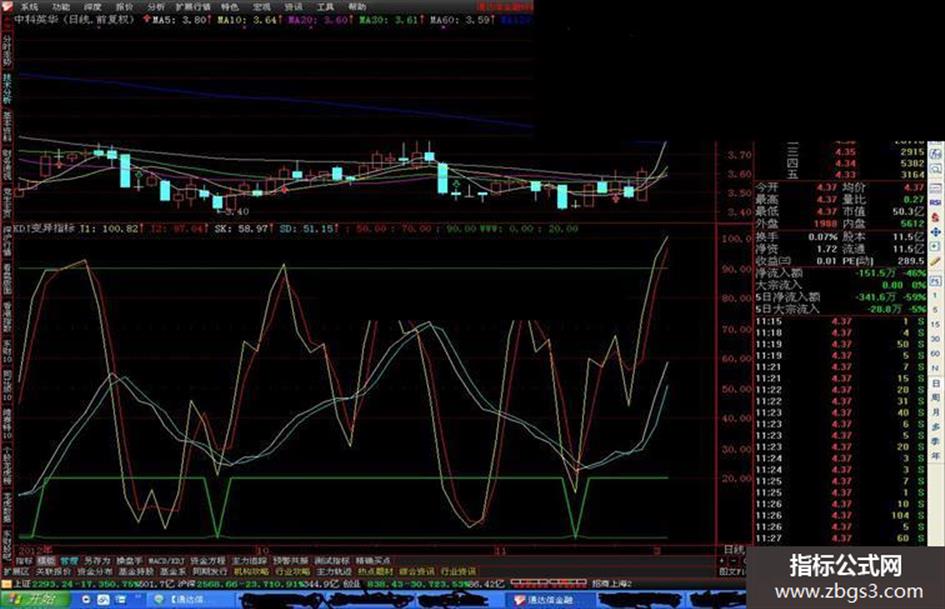945x609 pixels.
Task: Select the 另存为 tab
Action: click(x=98, y=561)
